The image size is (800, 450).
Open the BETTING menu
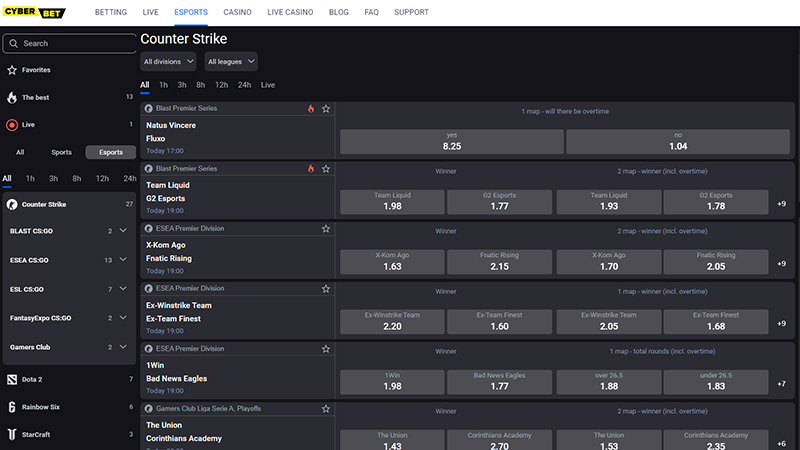[x=111, y=12]
